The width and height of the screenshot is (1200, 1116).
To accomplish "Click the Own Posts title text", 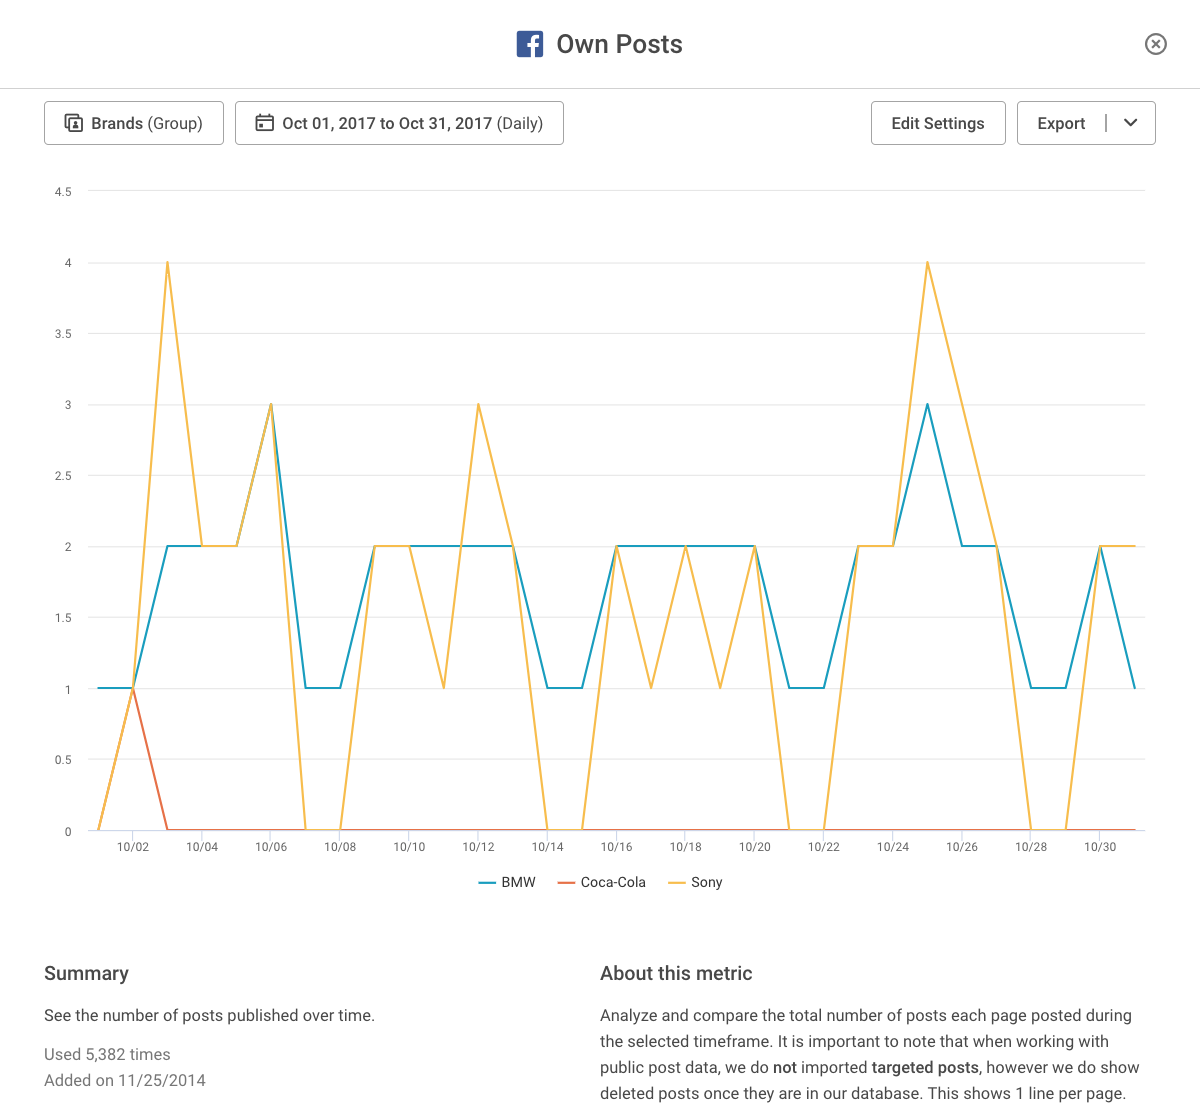I will (620, 44).
